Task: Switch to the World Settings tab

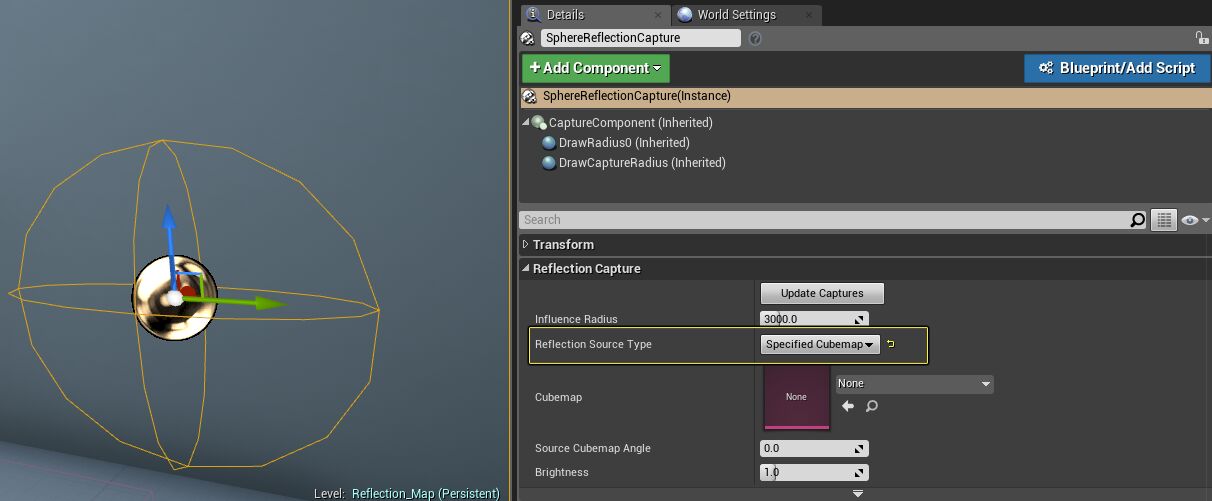Action: click(x=736, y=15)
